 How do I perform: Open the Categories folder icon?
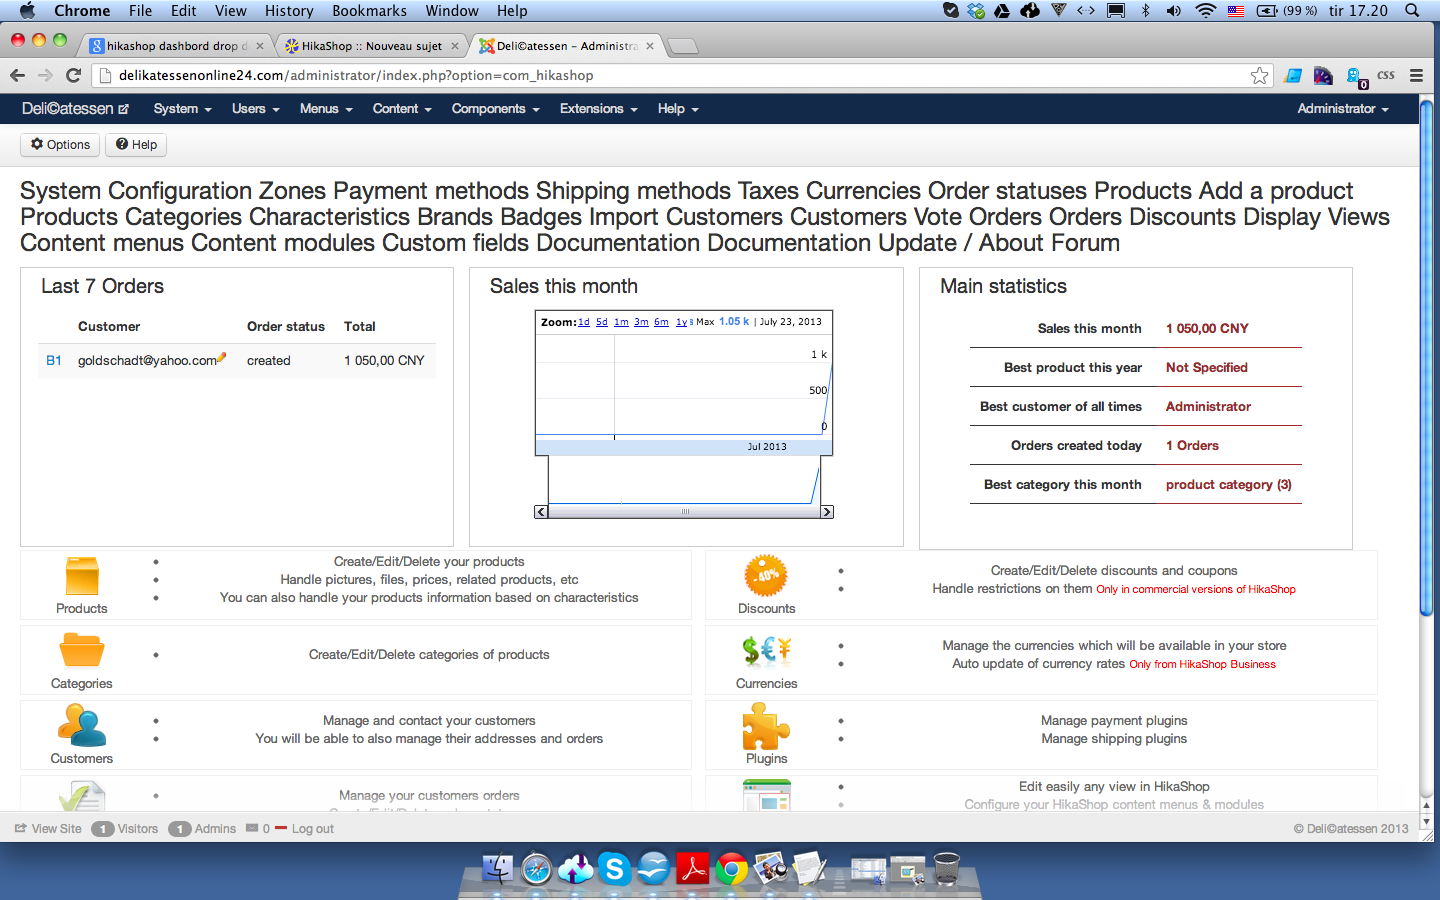[x=82, y=651]
